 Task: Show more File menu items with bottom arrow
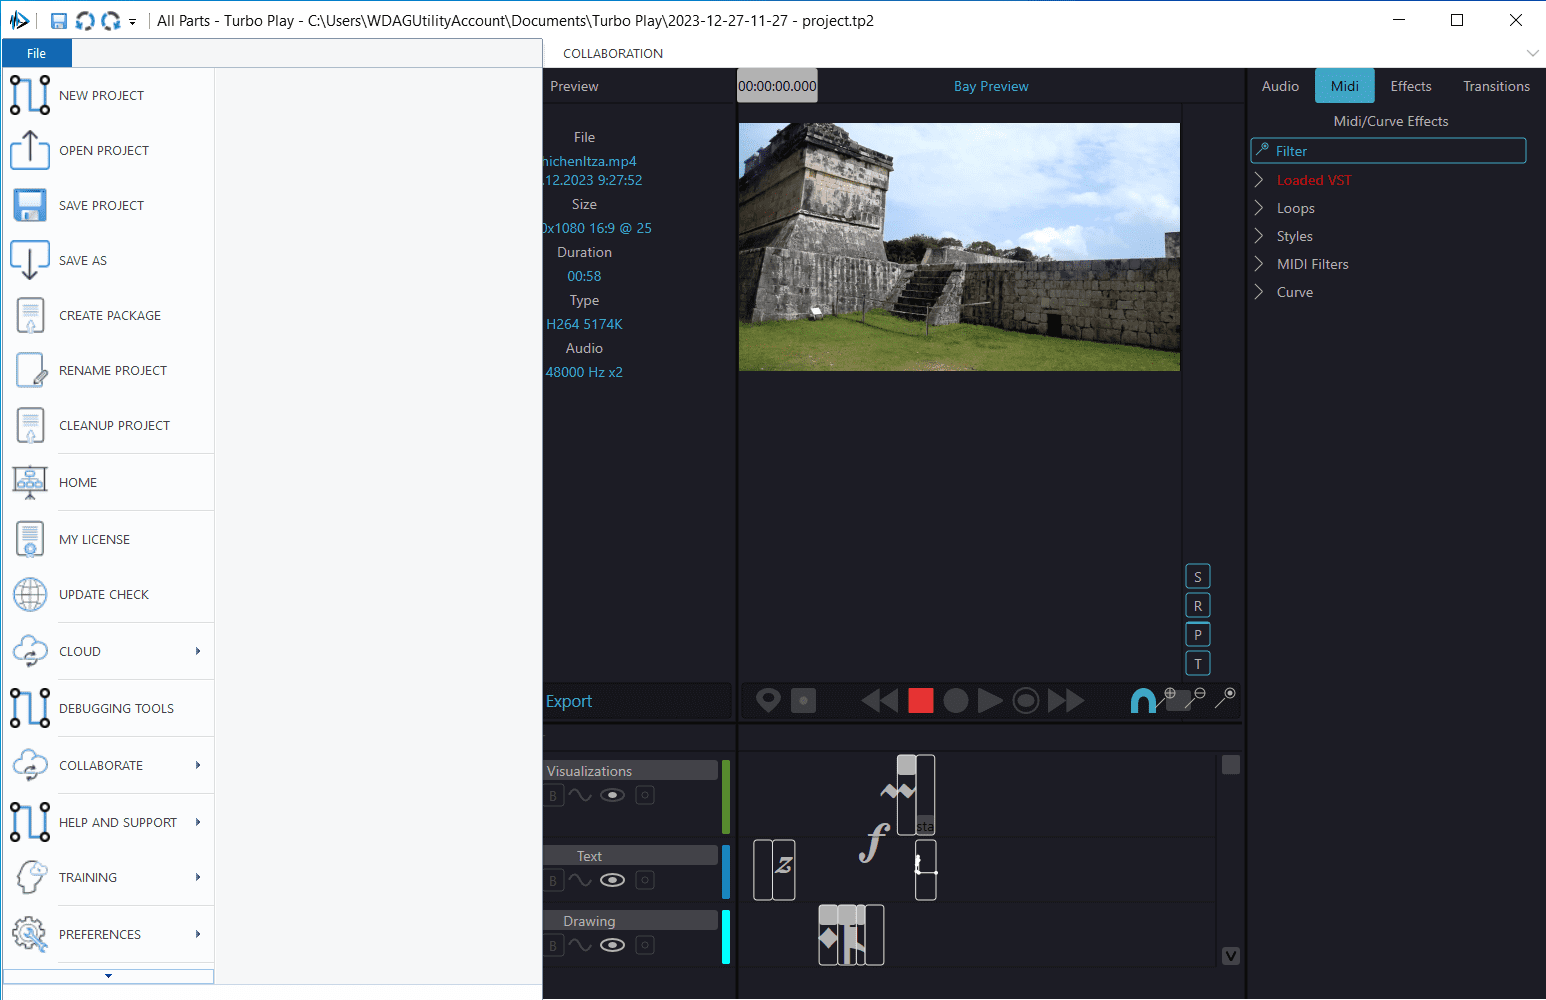click(x=108, y=976)
